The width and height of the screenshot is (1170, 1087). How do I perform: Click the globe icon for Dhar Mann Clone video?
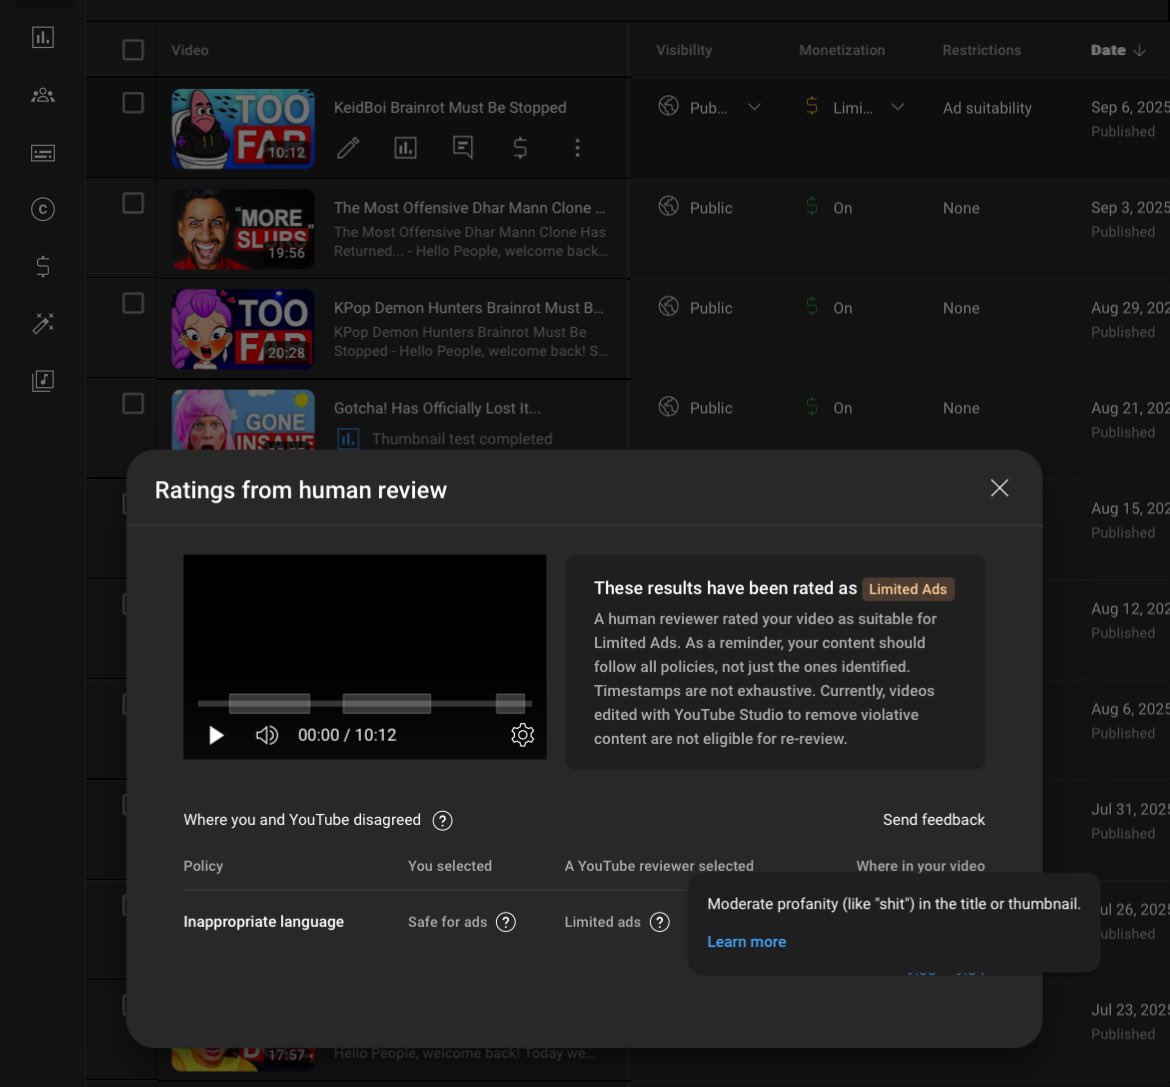pyautogui.click(x=669, y=206)
